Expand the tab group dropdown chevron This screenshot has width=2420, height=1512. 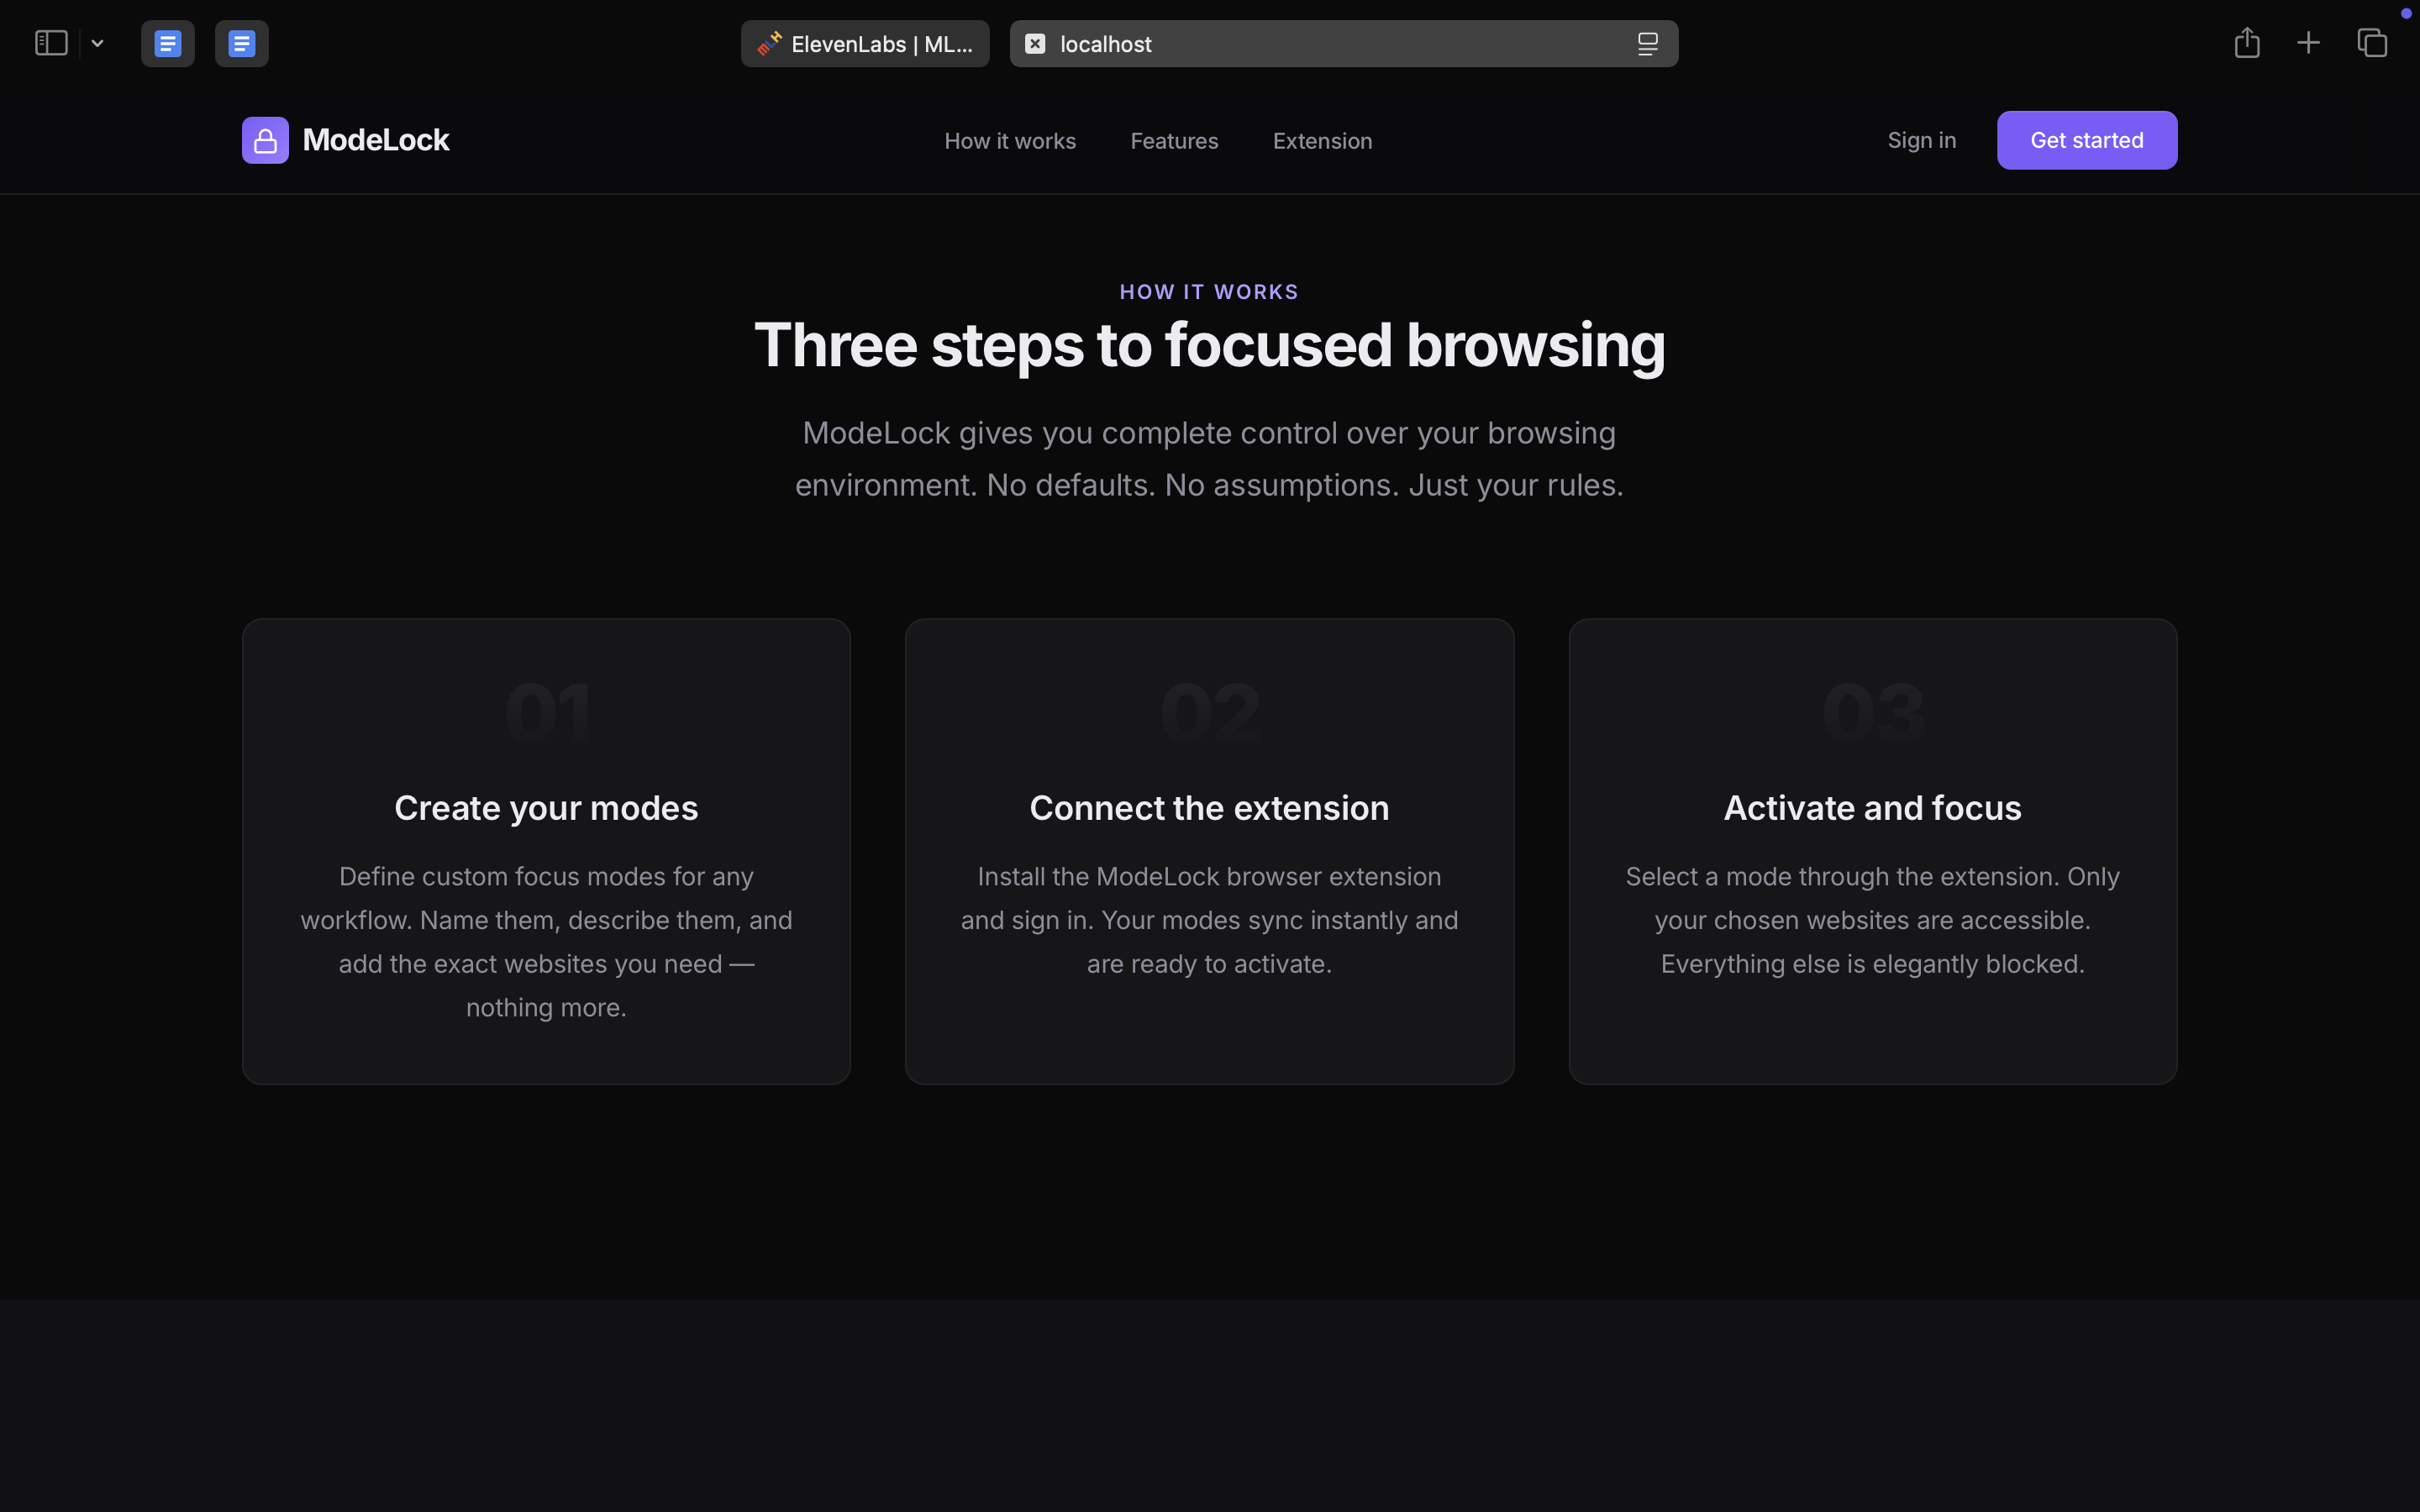coord(97,43)
